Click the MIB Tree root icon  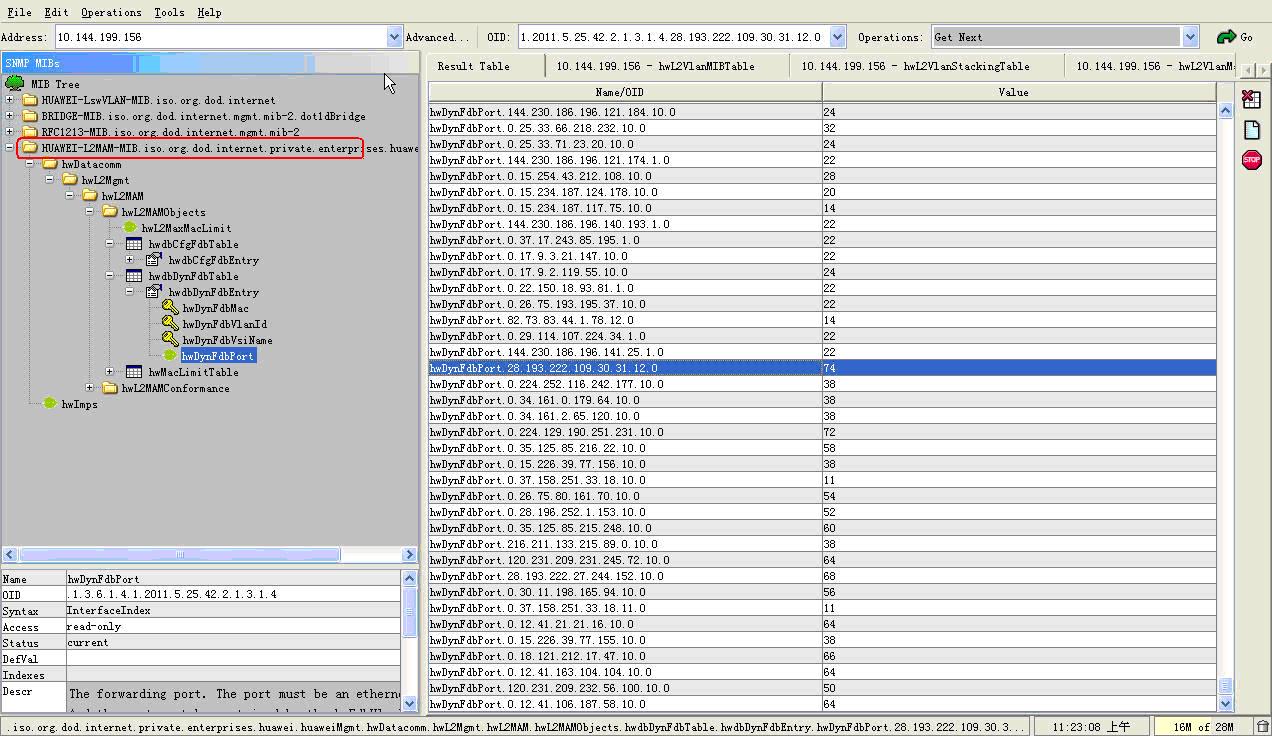[x=15, y=84]
